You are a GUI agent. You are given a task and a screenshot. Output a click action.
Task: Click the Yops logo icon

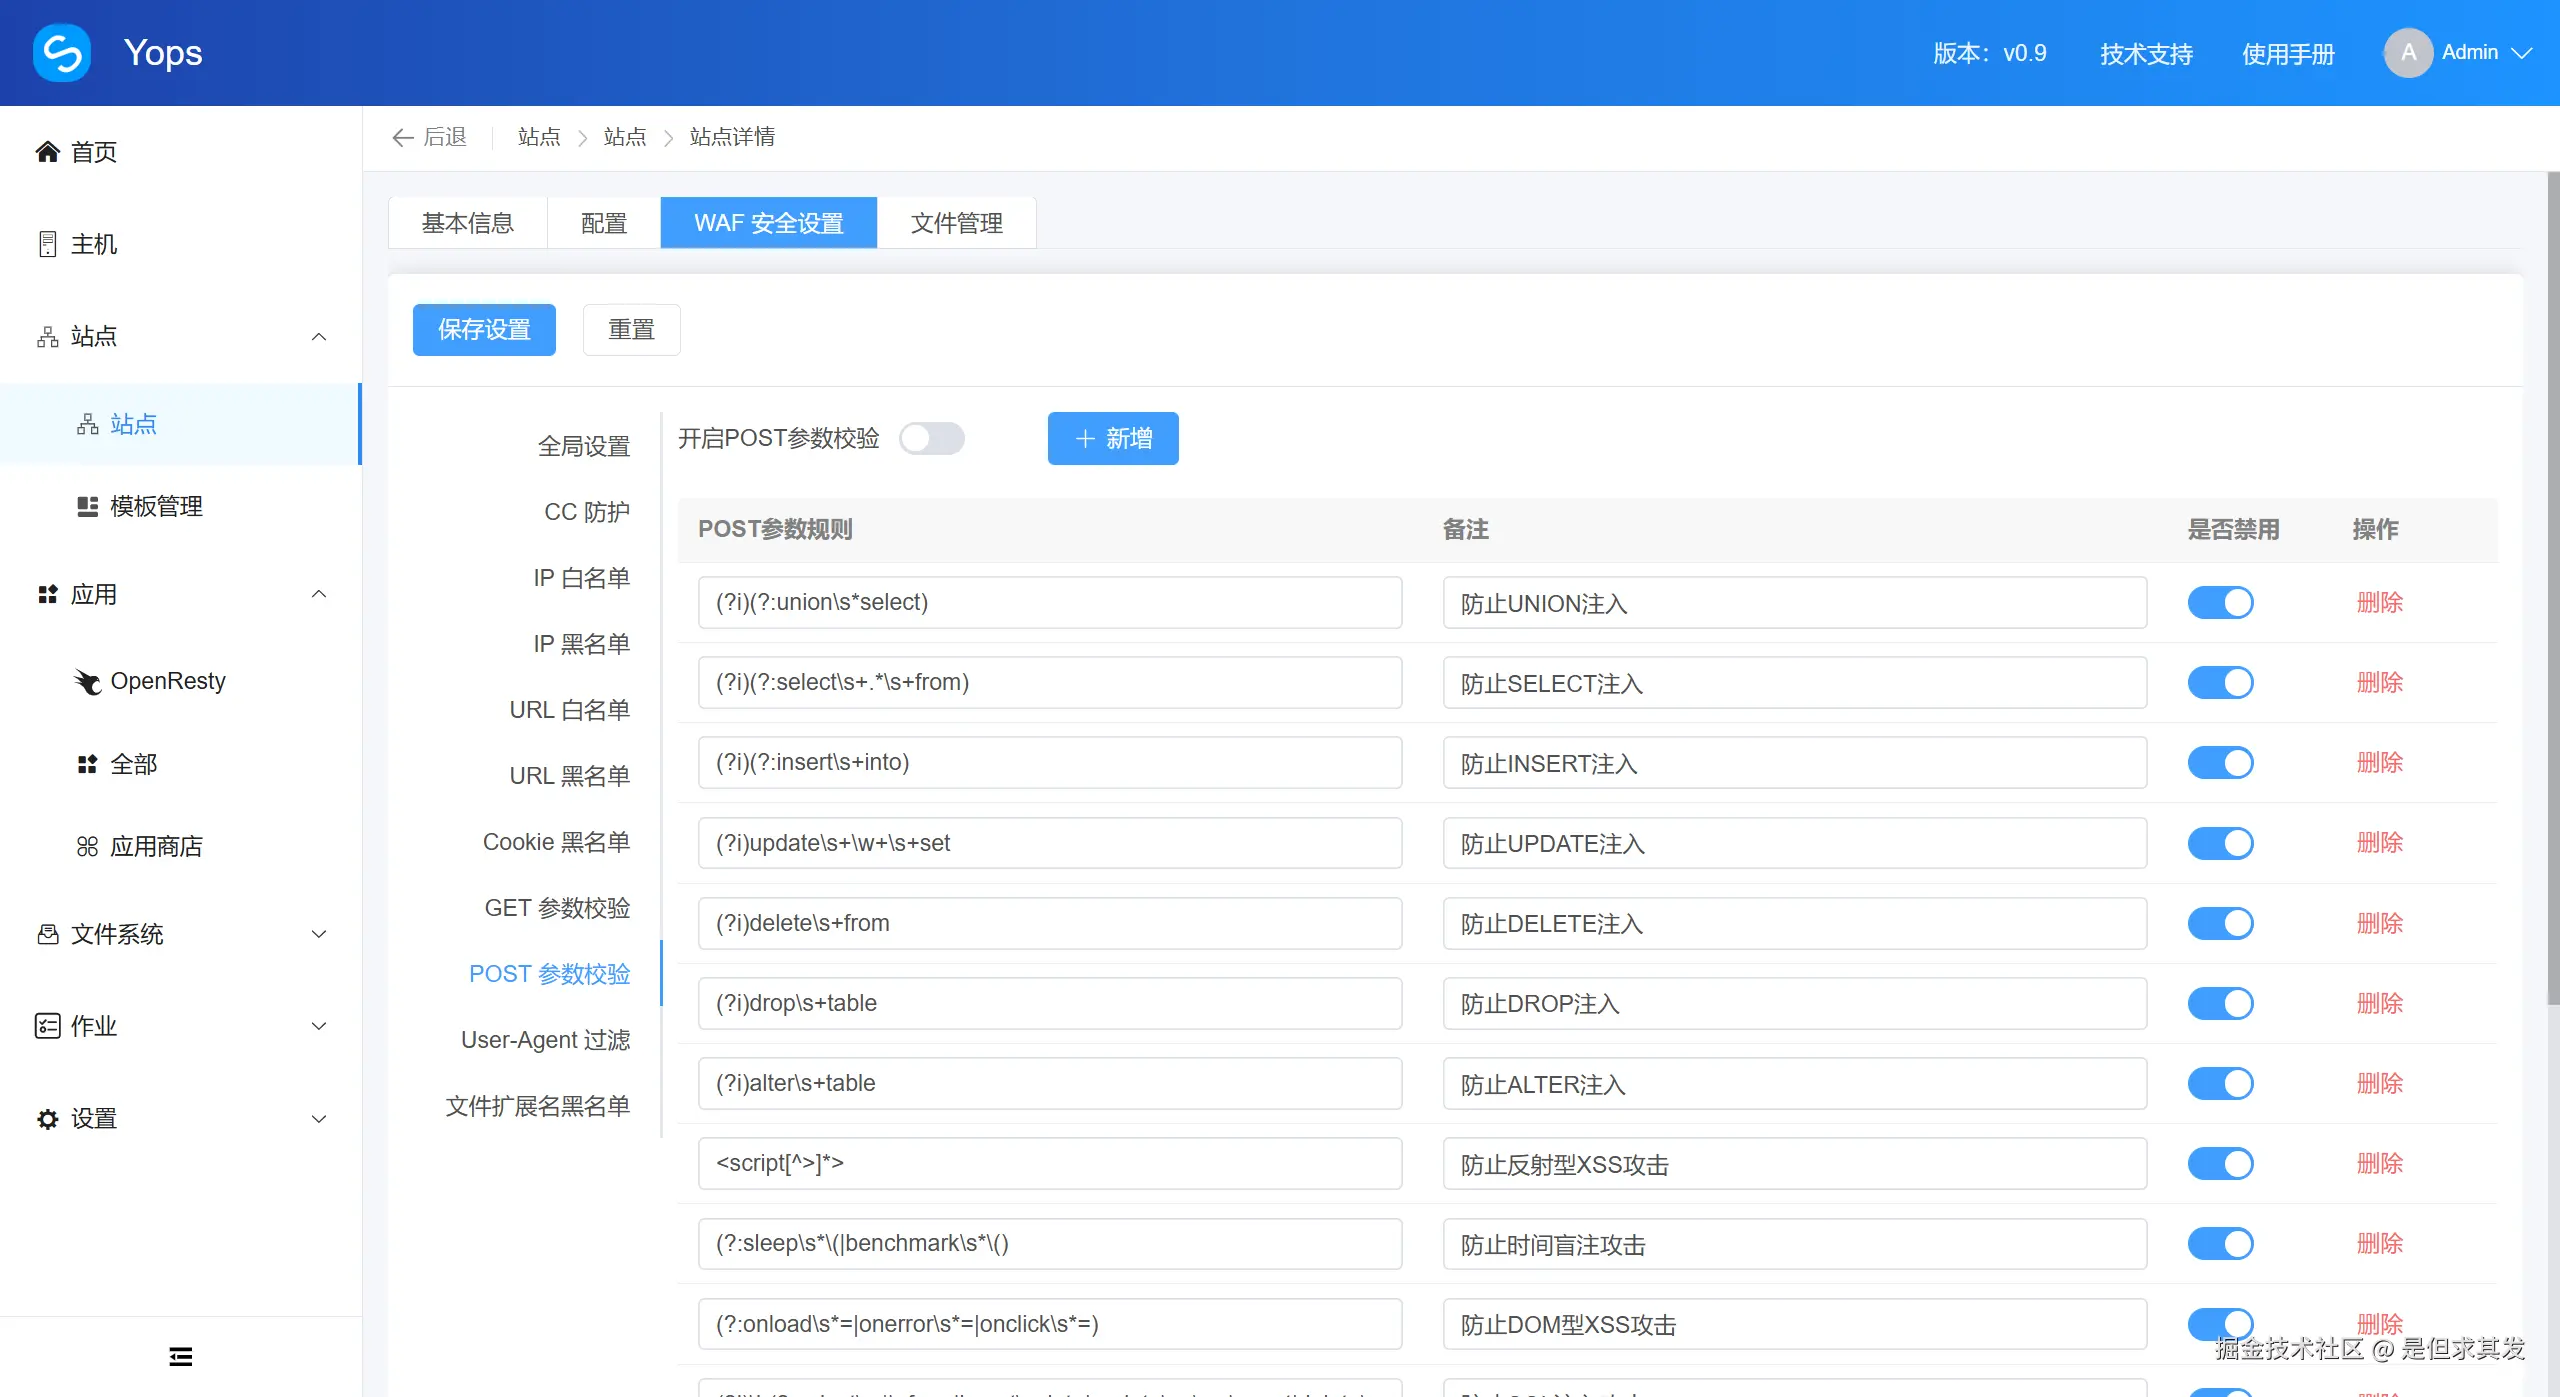coord(62,52)
